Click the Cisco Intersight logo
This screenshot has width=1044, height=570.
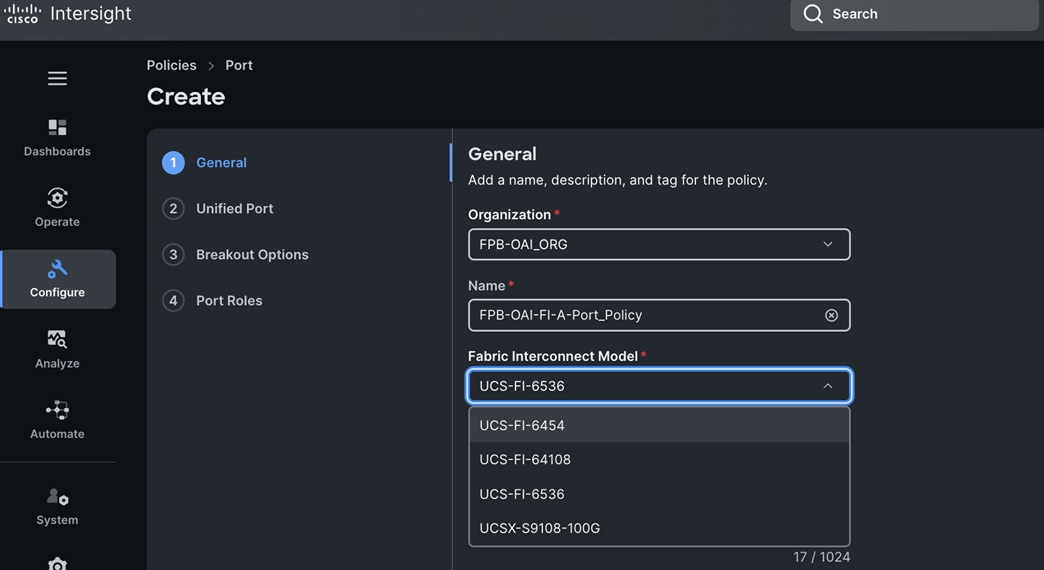(67, 13)
